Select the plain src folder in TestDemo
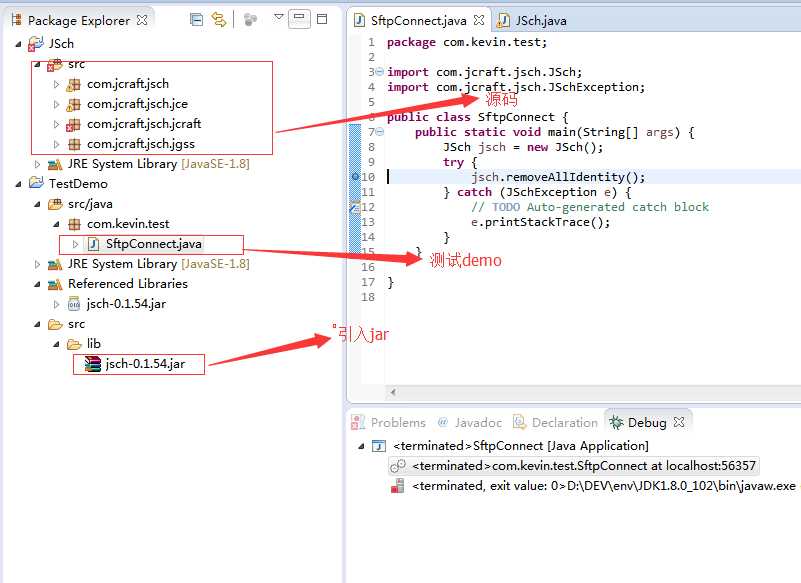Screen dimensions: 801x583 click(76, 324)
